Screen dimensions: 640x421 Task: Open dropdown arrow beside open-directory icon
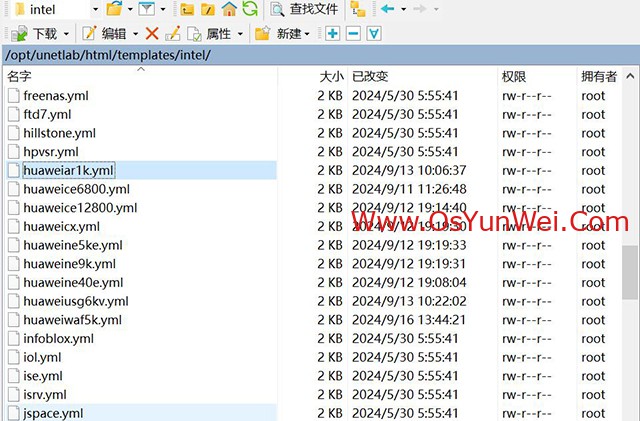(x=130, y=9)
